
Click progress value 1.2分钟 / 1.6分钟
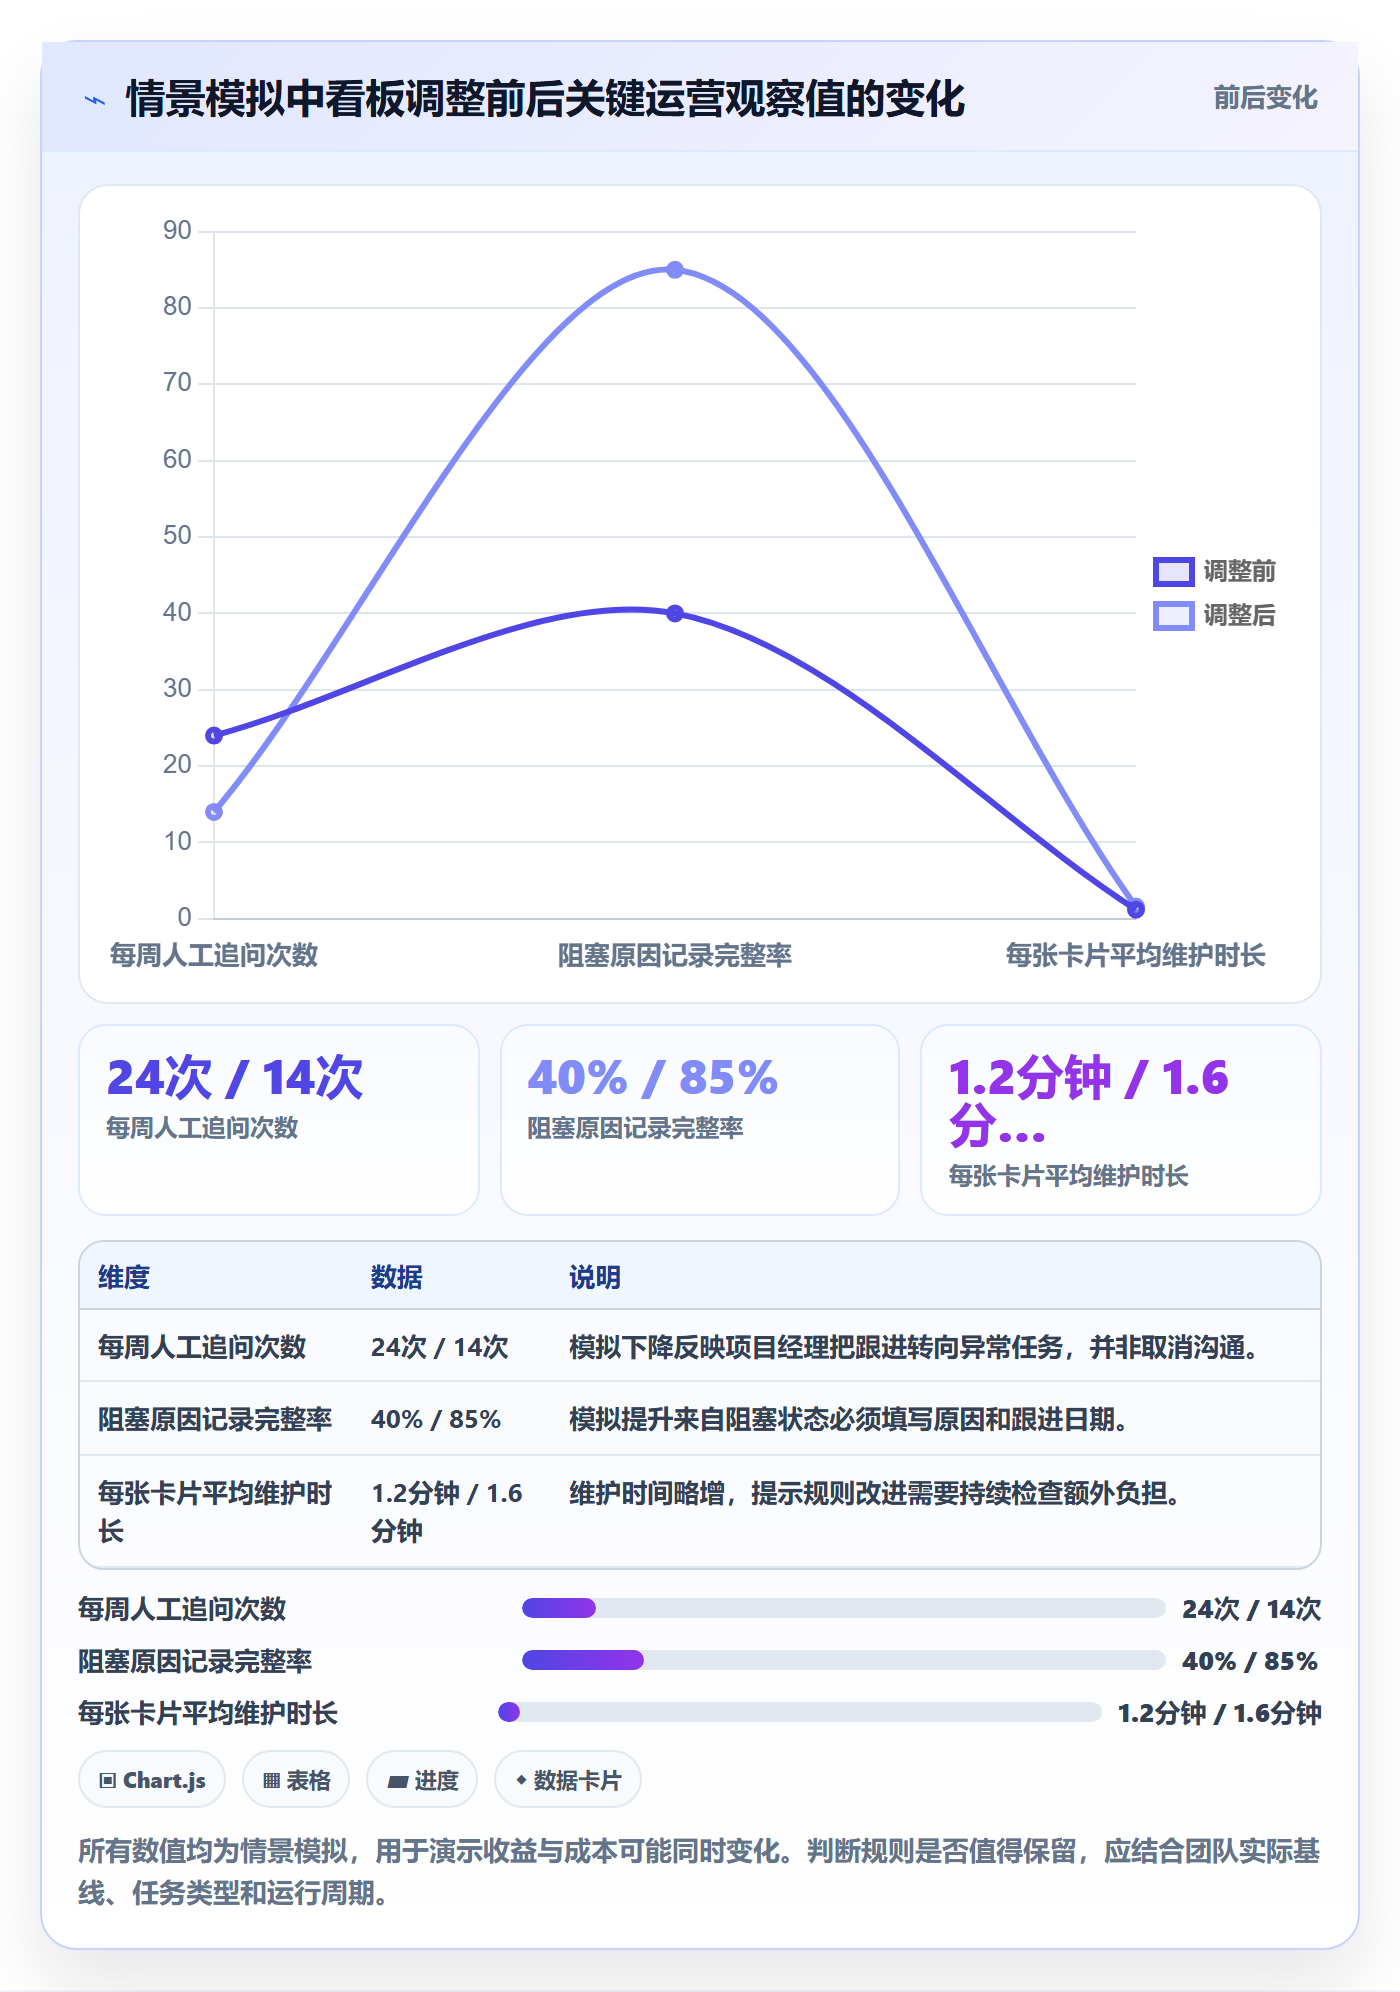tap(1219, 1713)
